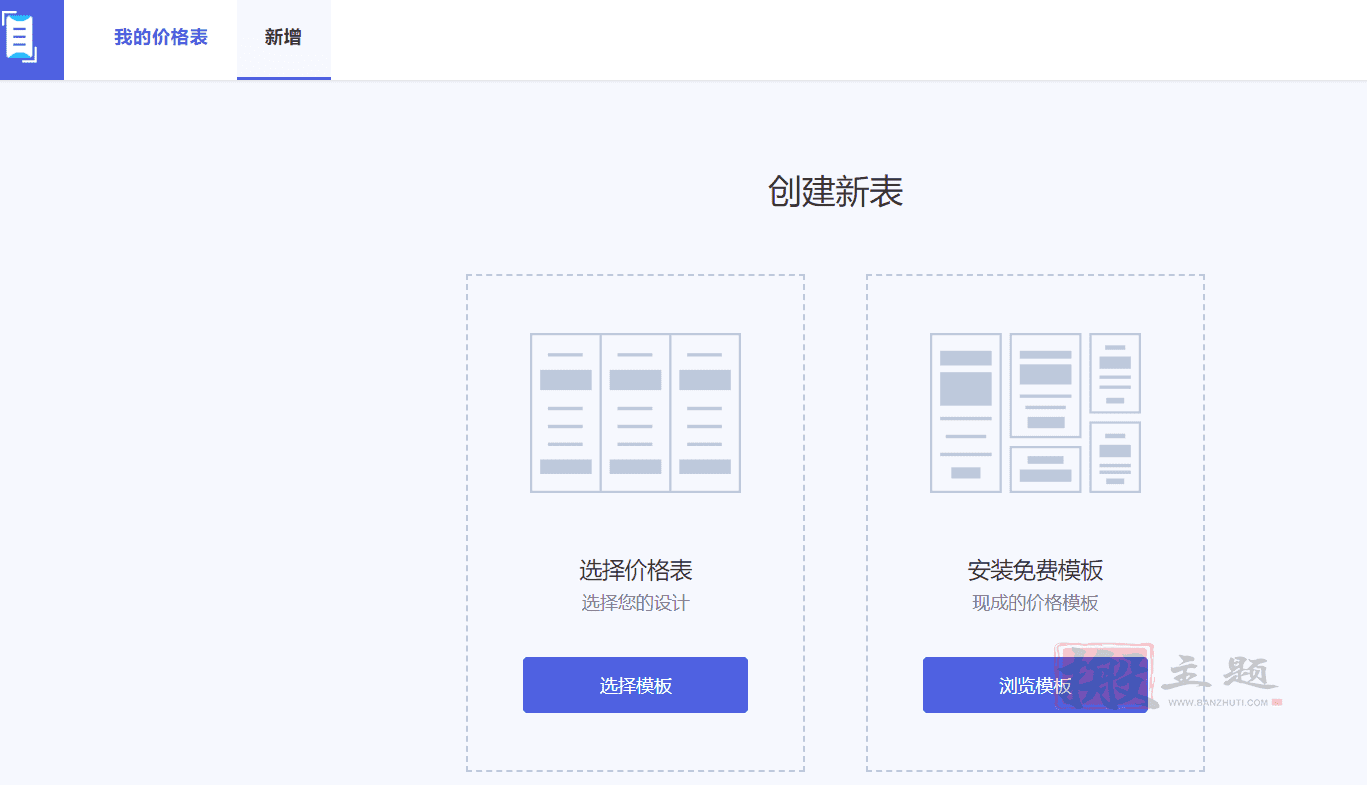Click the 选择模板 button
Screen dimensions: 1367x785
(x=635, y=685)
